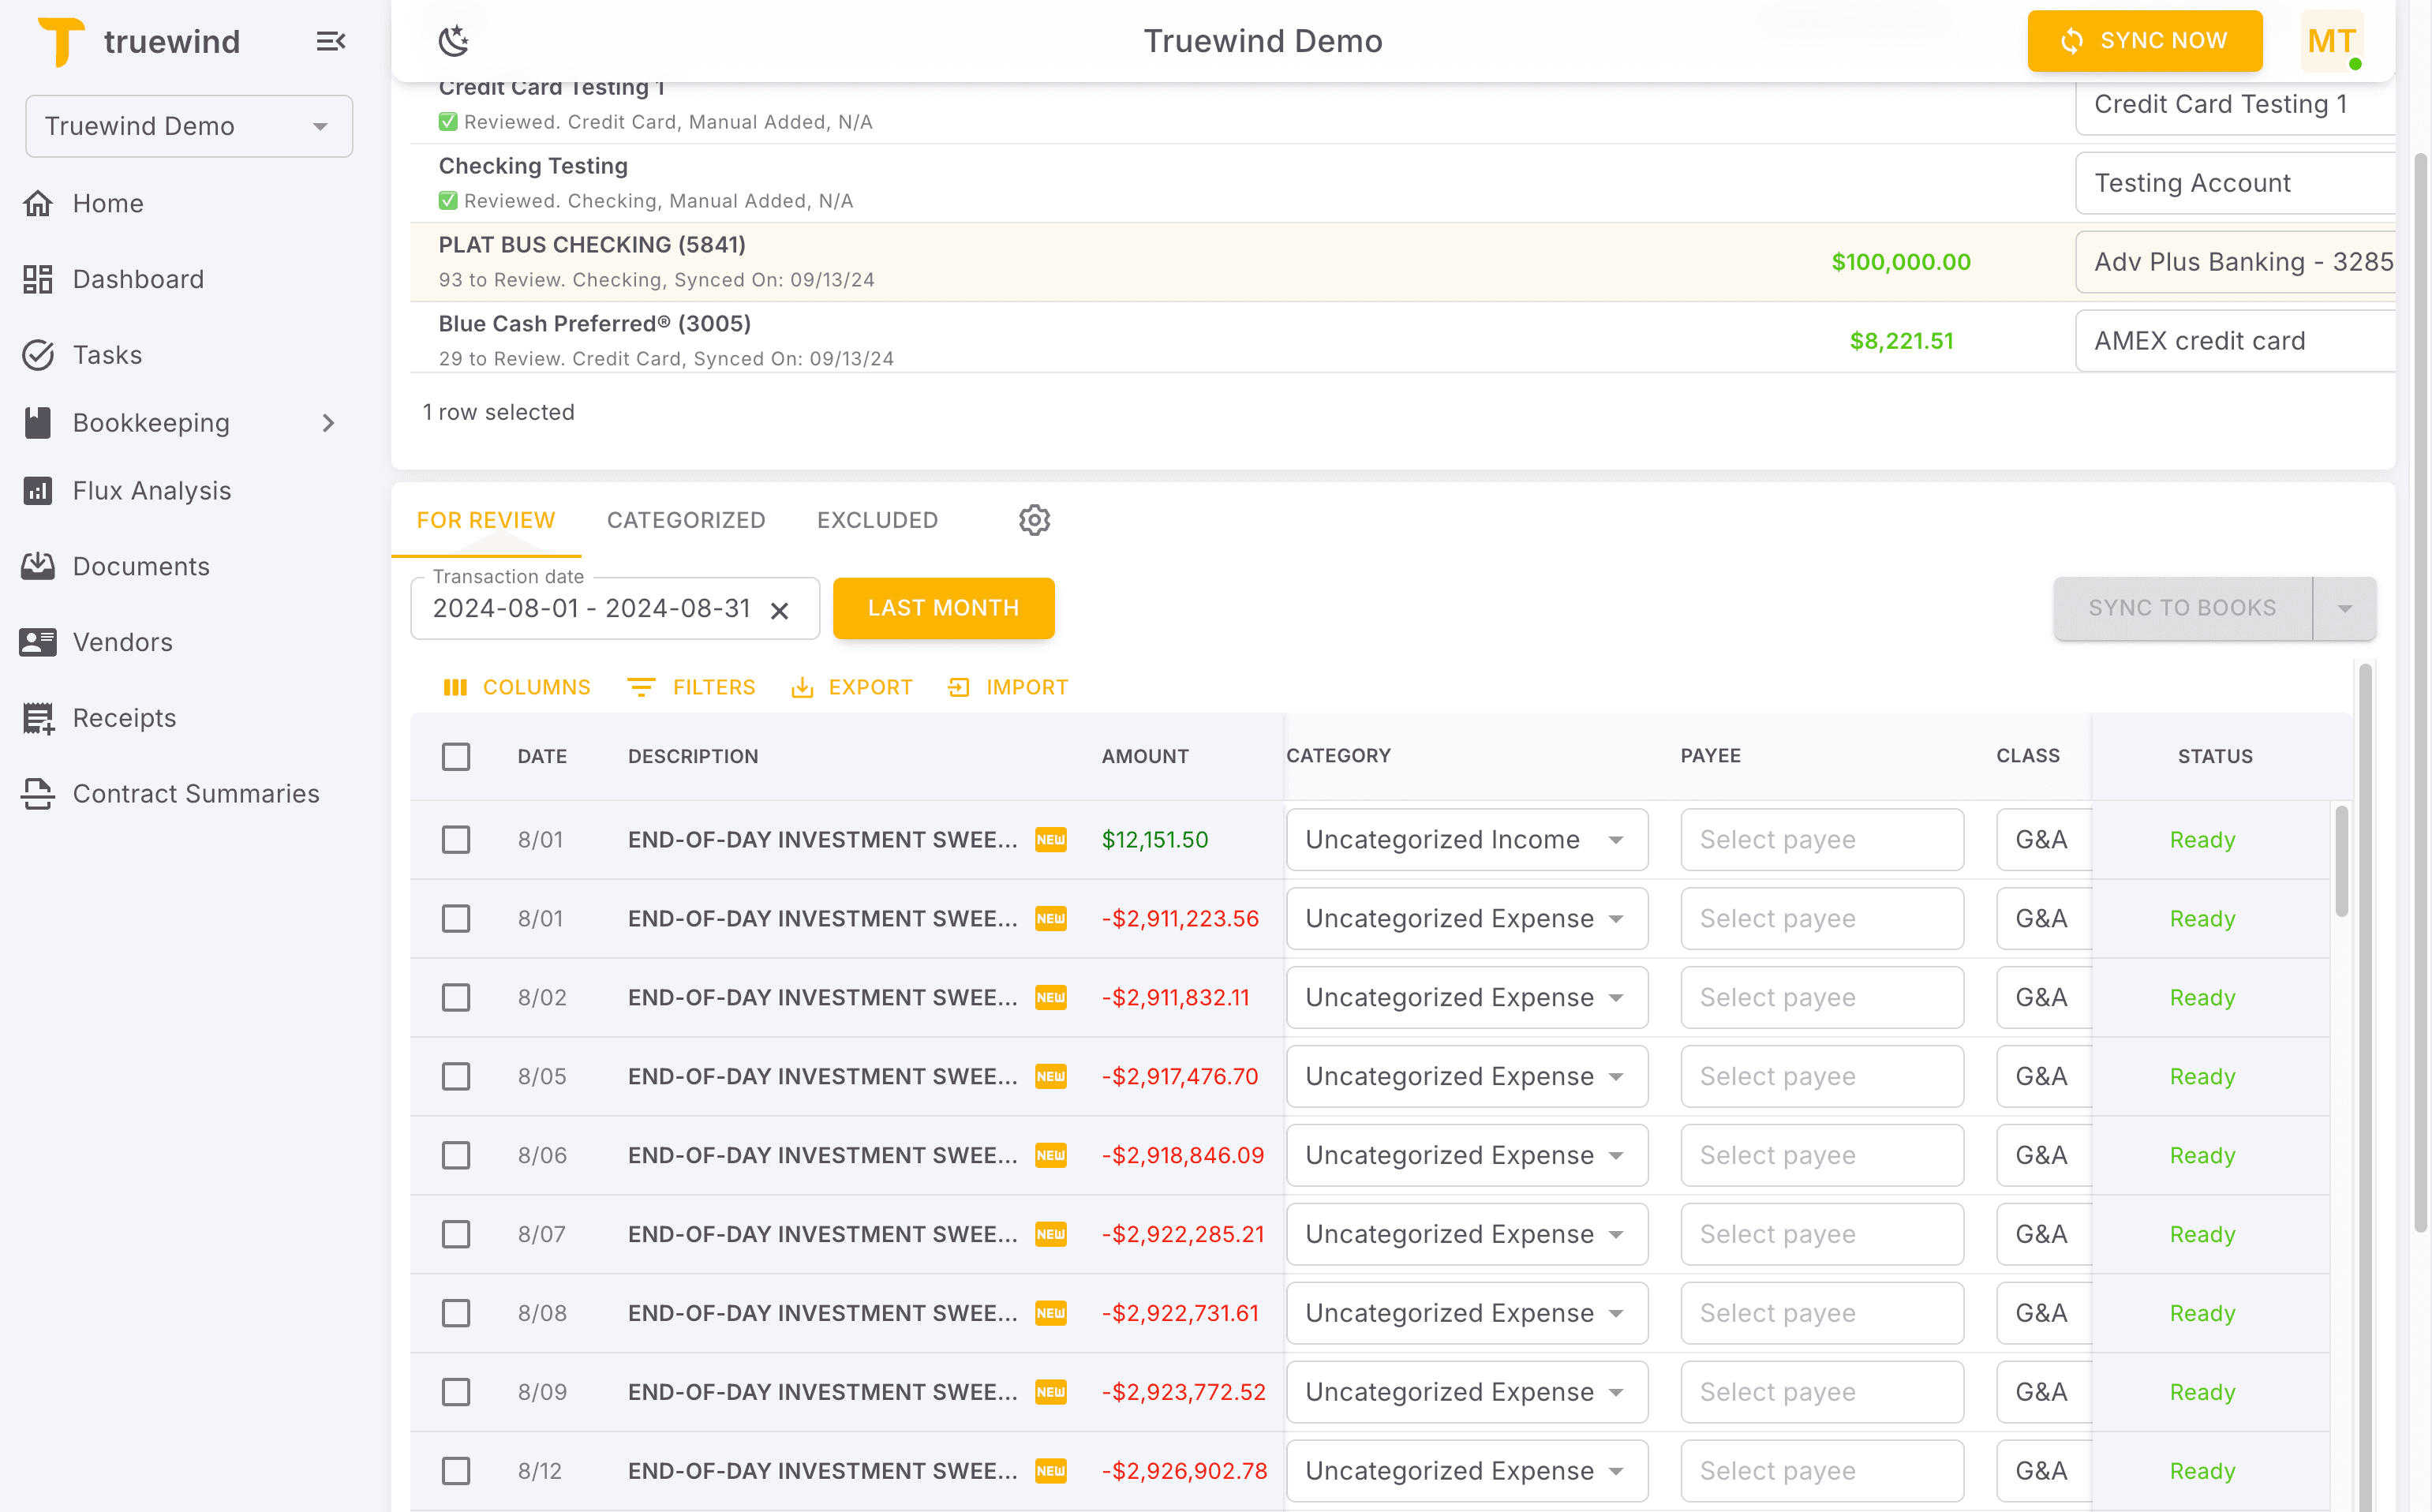2432x1512 pixels.
Task: Collapse the sidebar navigation
Action: click(x=331, y=41)
